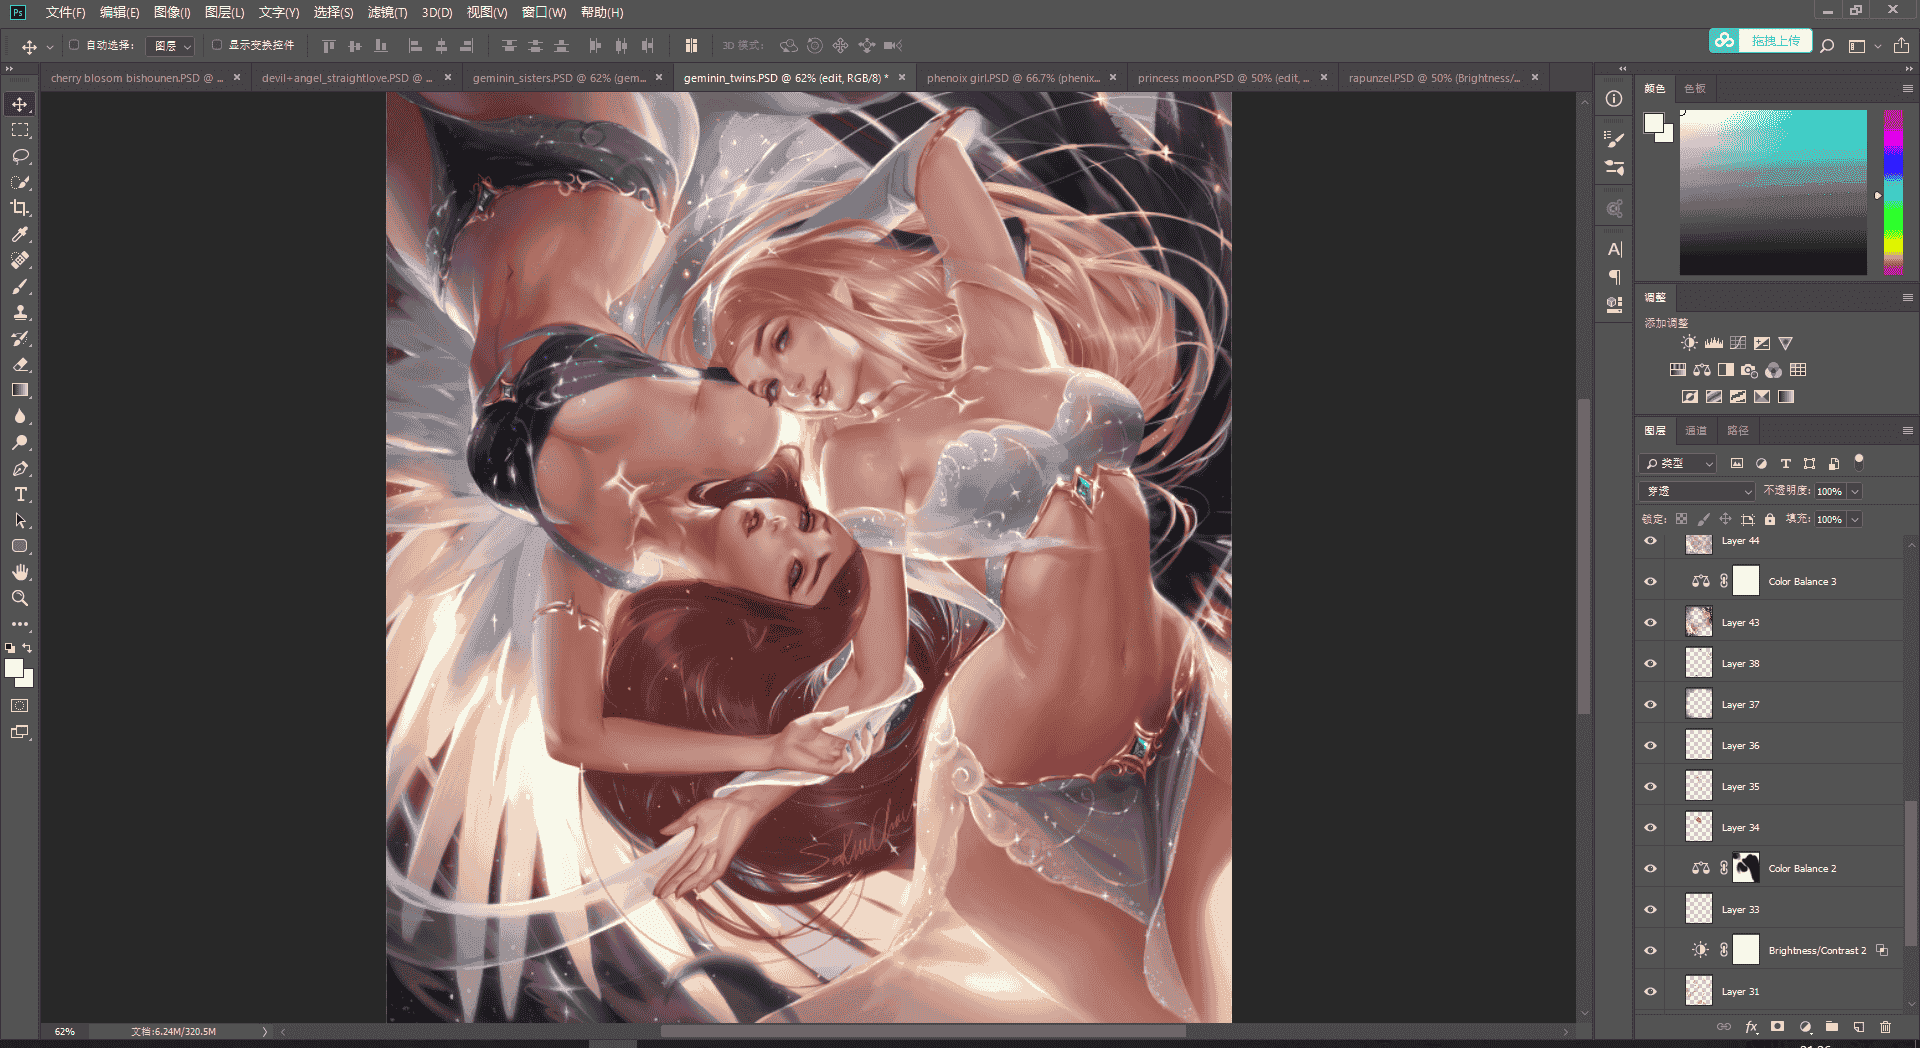This screenshot has height=1048, width=1920.
Task: Pick a color in the color field
Action: [x=1773, y=192]
